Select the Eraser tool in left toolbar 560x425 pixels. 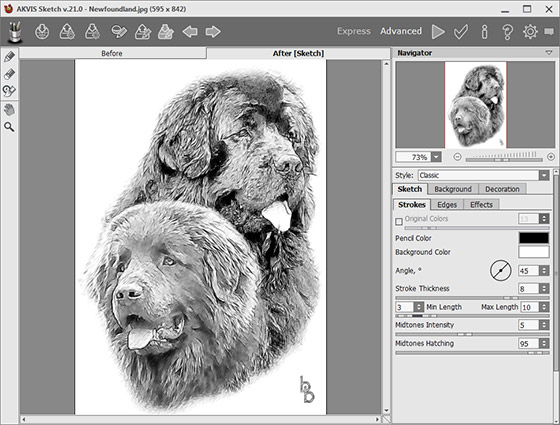coord(9,74)
